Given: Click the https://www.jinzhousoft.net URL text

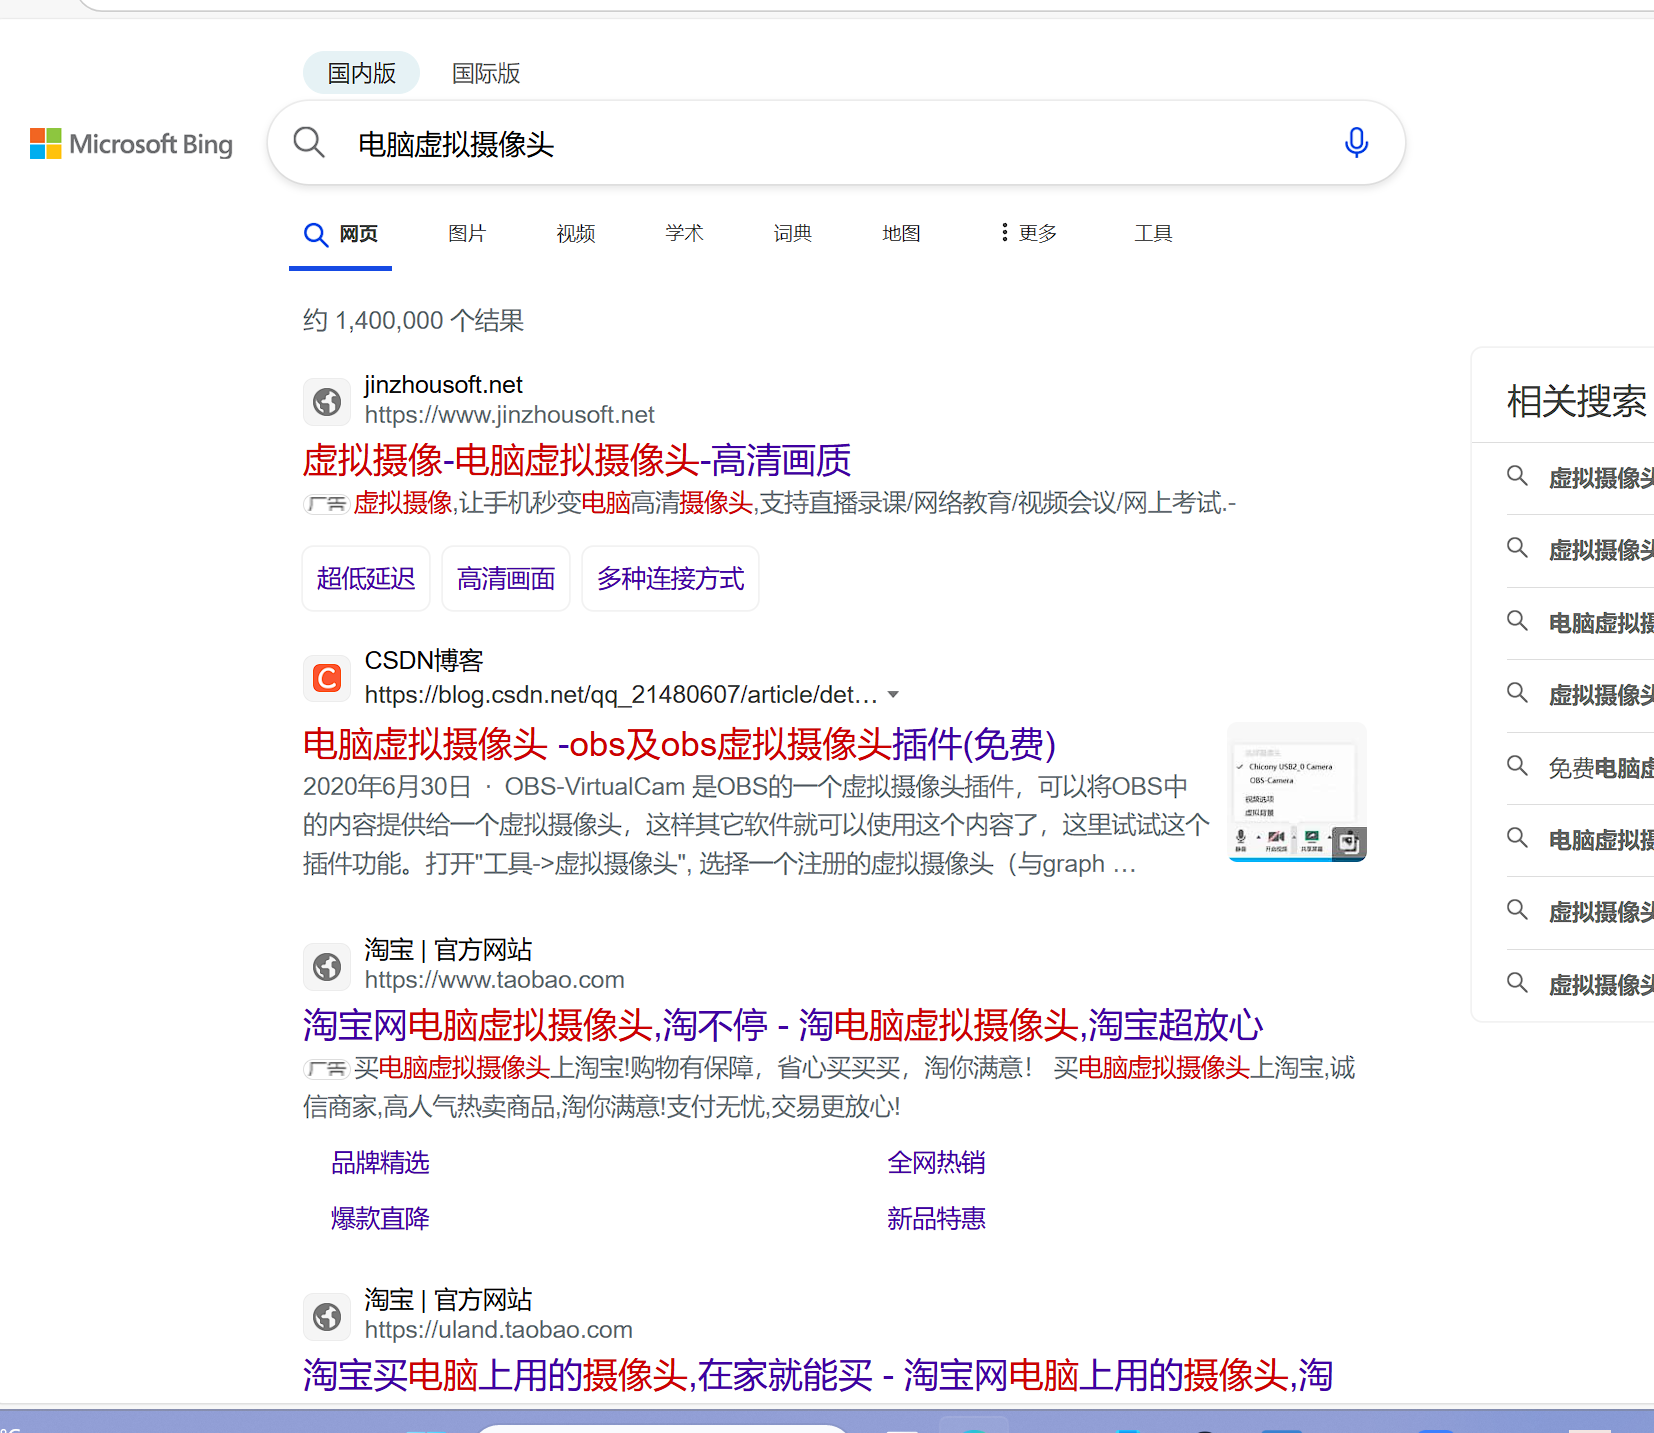Looking at the screenshot, I should [509, 414].
